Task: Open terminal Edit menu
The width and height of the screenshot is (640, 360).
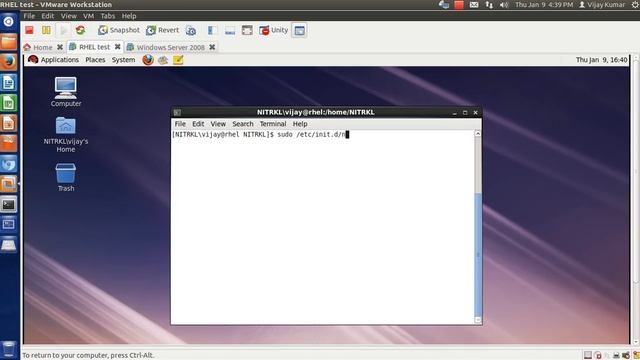Action: [x=198, y=124]
